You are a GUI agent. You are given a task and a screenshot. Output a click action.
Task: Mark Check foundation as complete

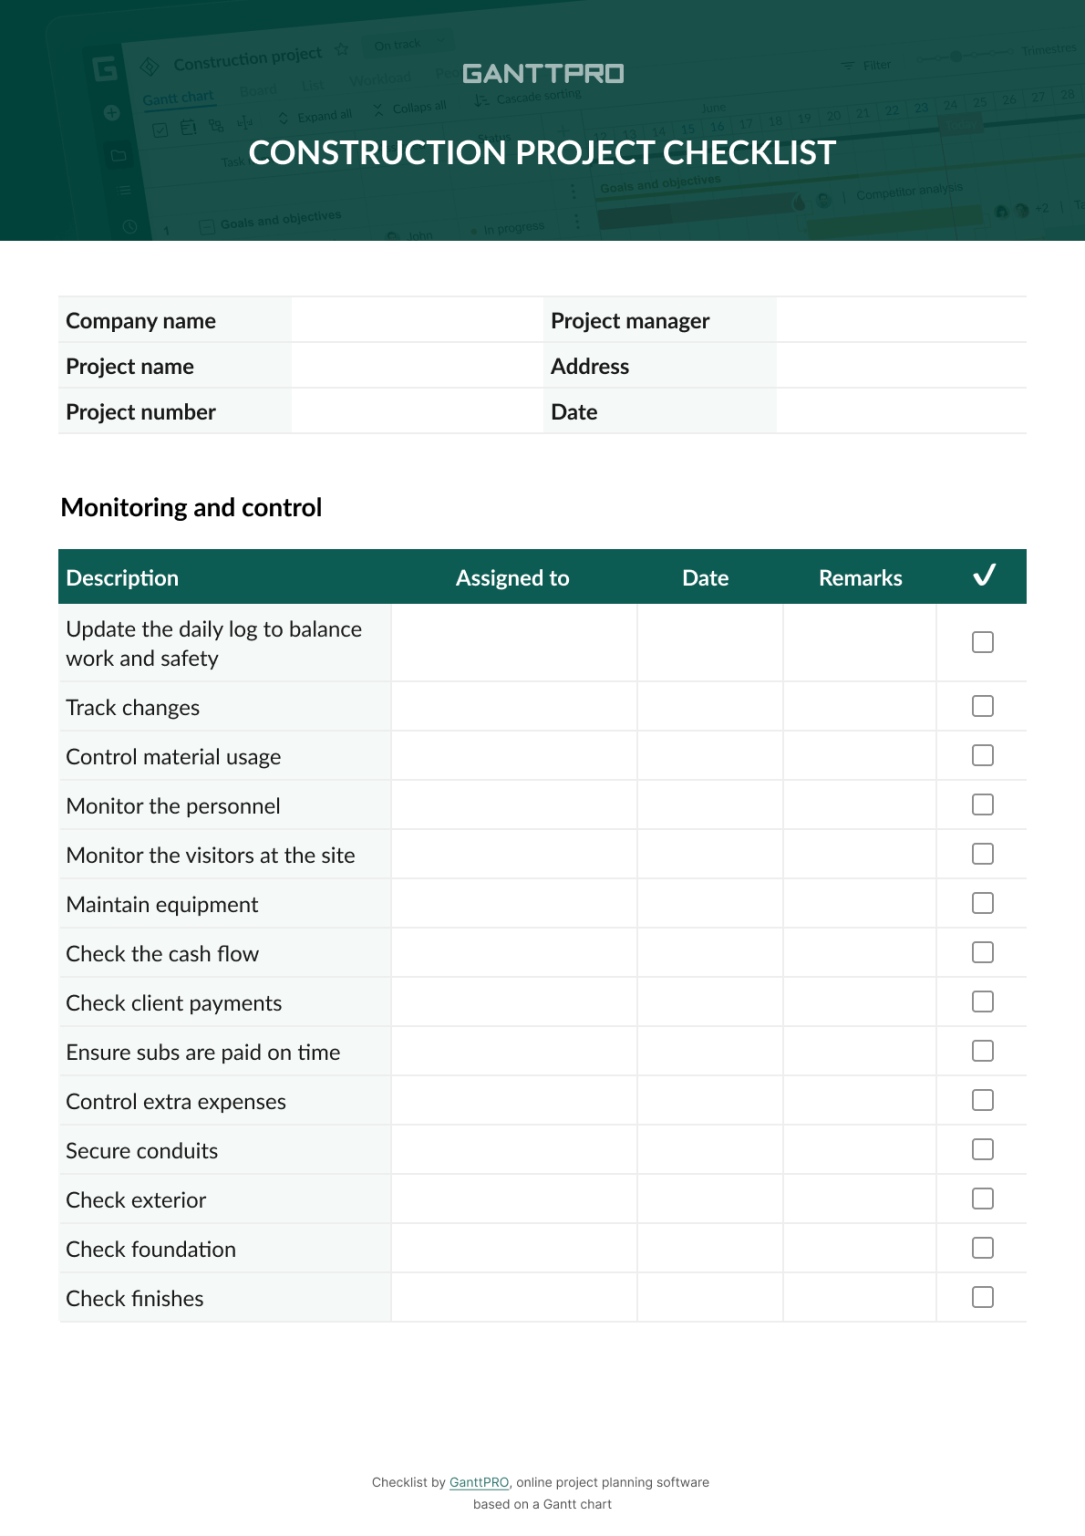tap(981, 1247)
